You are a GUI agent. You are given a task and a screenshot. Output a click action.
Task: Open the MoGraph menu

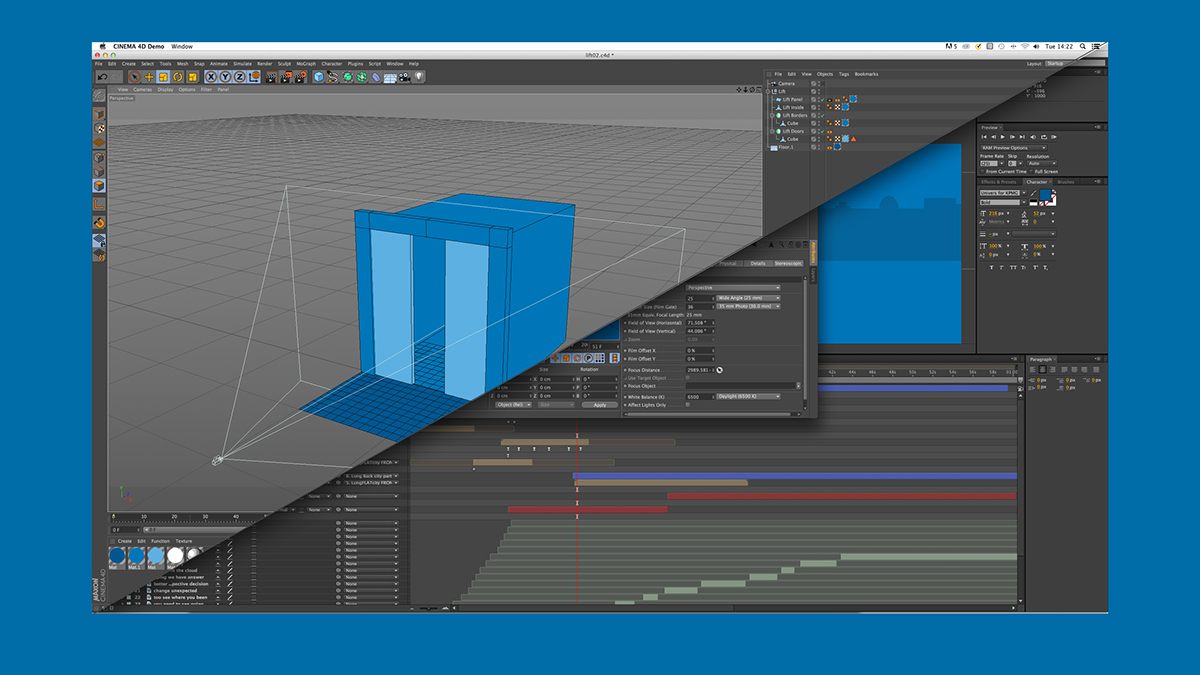click(x=306, y=64)
